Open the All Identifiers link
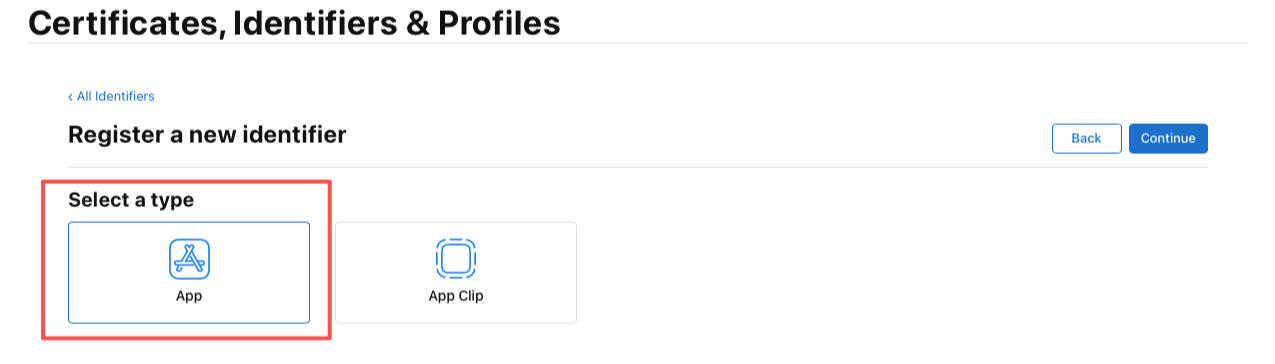This screenshot has height=364, width=1275. (115, 96)
